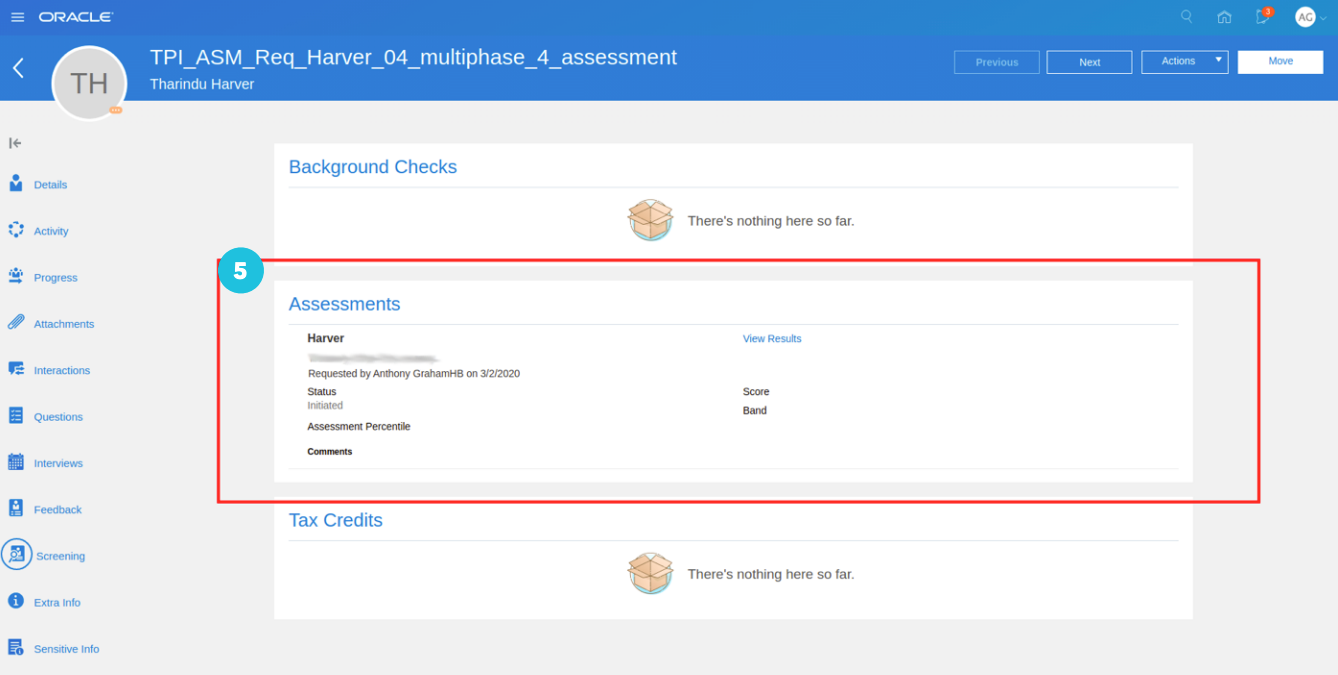
Task: Click the Interactions icon
Action: coord(16,369)
